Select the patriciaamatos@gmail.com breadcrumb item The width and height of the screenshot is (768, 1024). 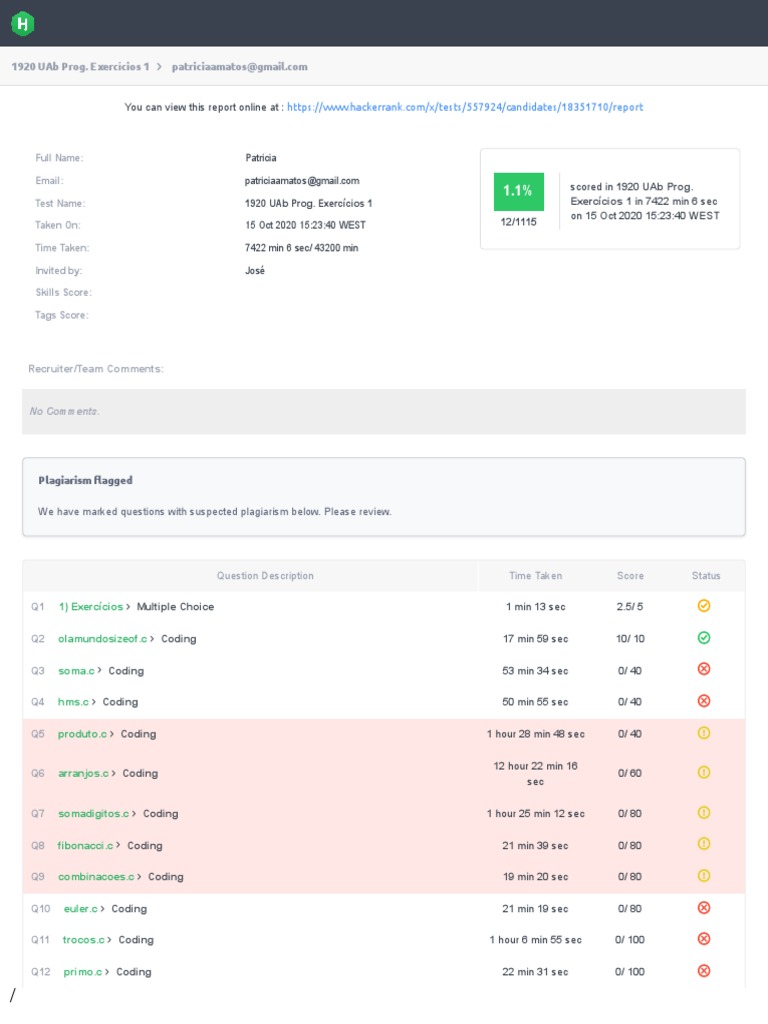point(239,67)
